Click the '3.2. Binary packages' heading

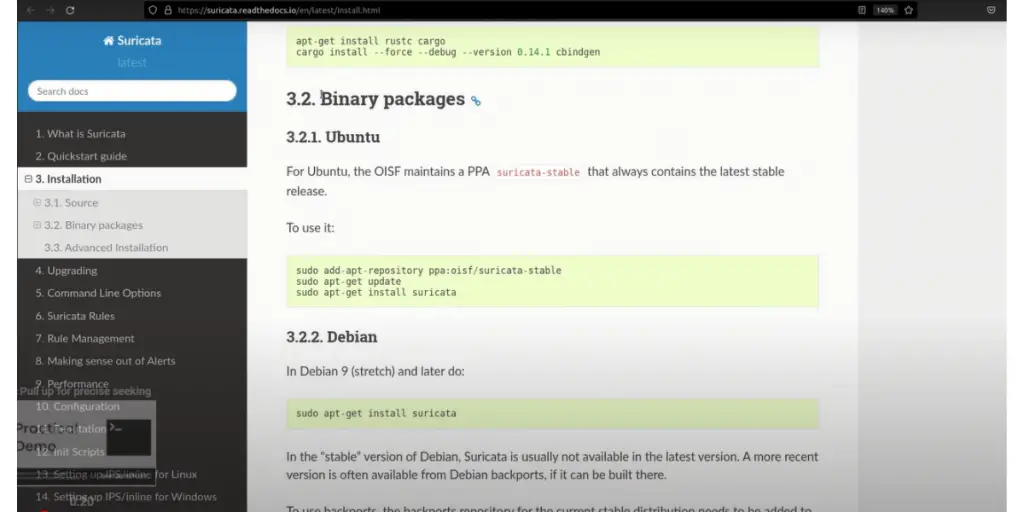[376, 99]
